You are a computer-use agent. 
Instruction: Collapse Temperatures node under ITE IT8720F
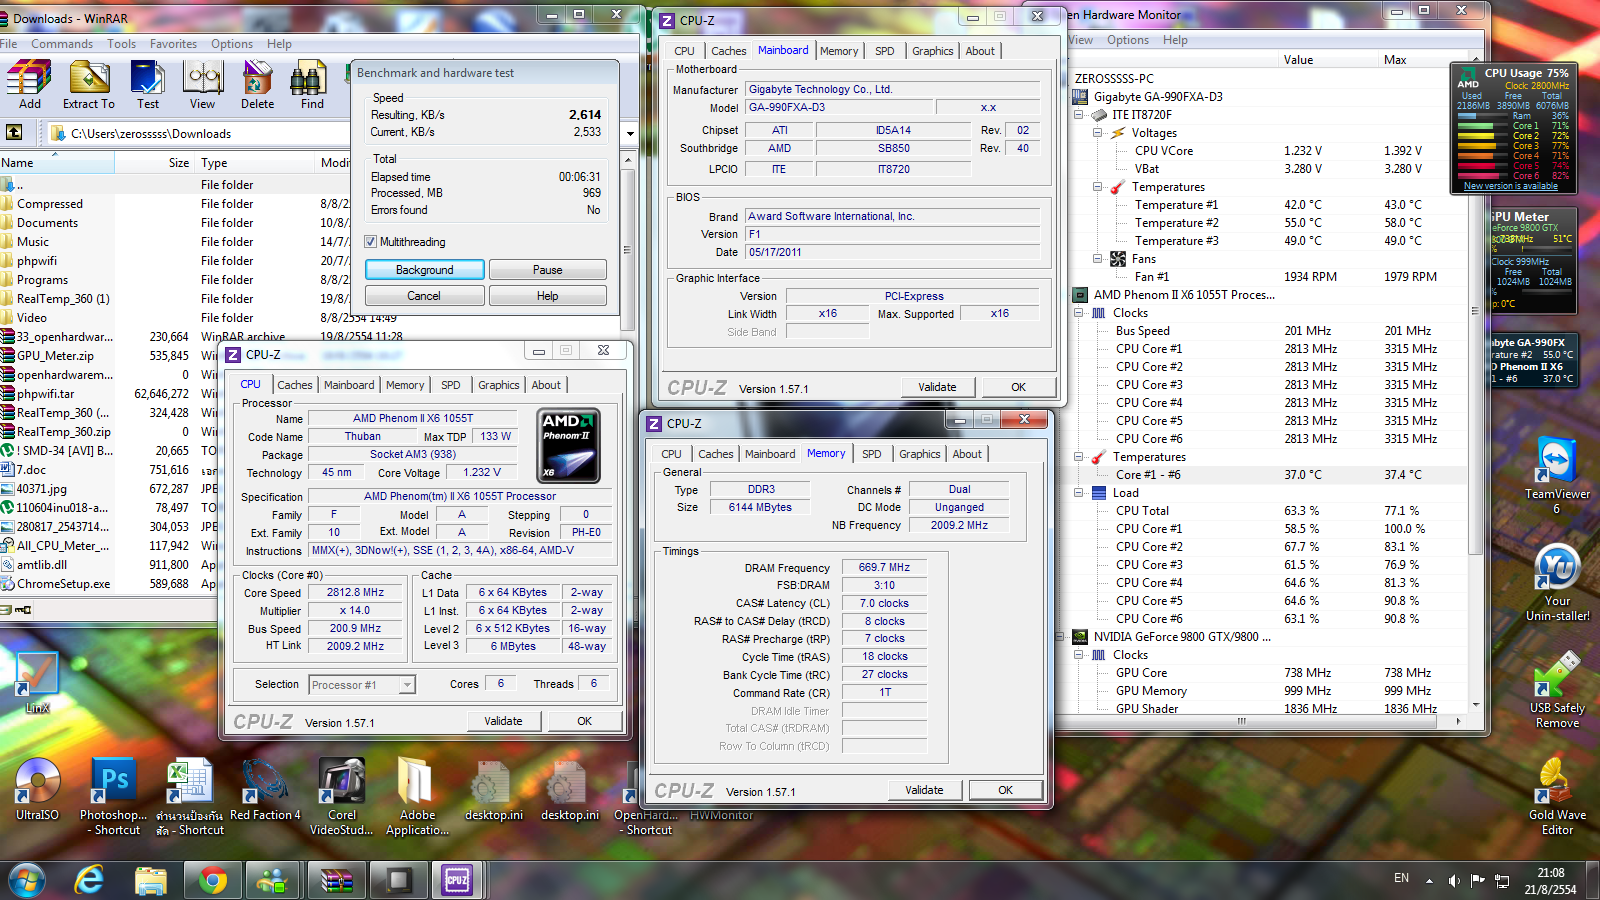tap(1097, 187)
